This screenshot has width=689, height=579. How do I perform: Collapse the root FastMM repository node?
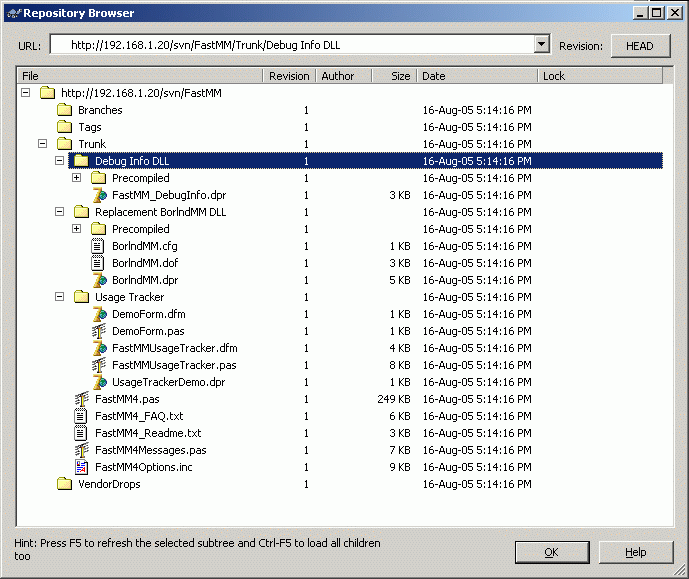pyautogui.click(x=25, y=93)
